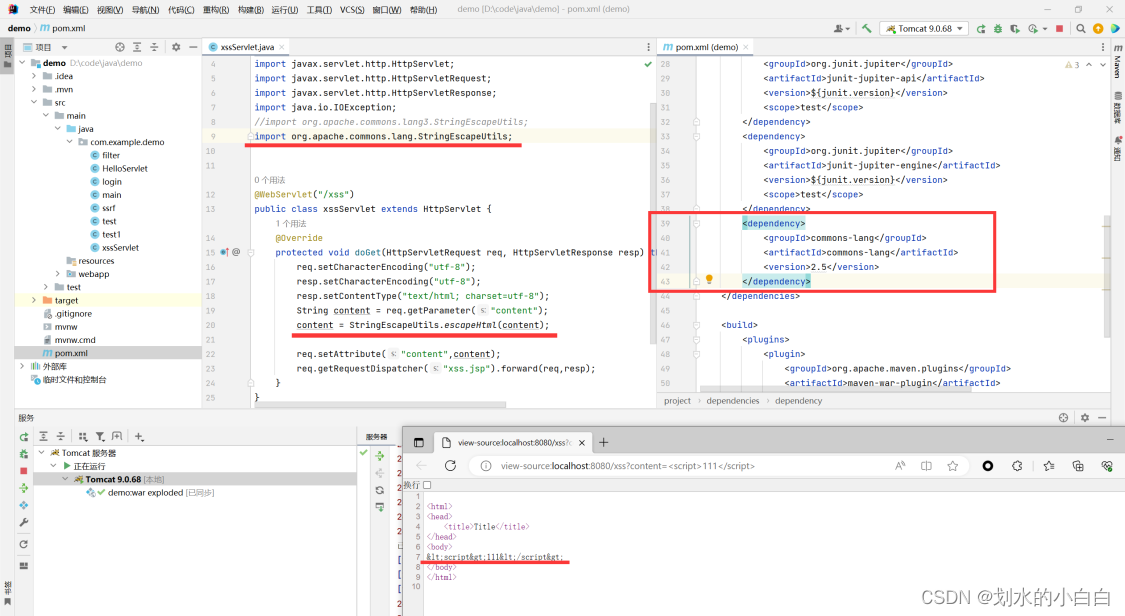Add service with plus icon
The height and width of the screenshot is (616, 1125).
point(138,437)
